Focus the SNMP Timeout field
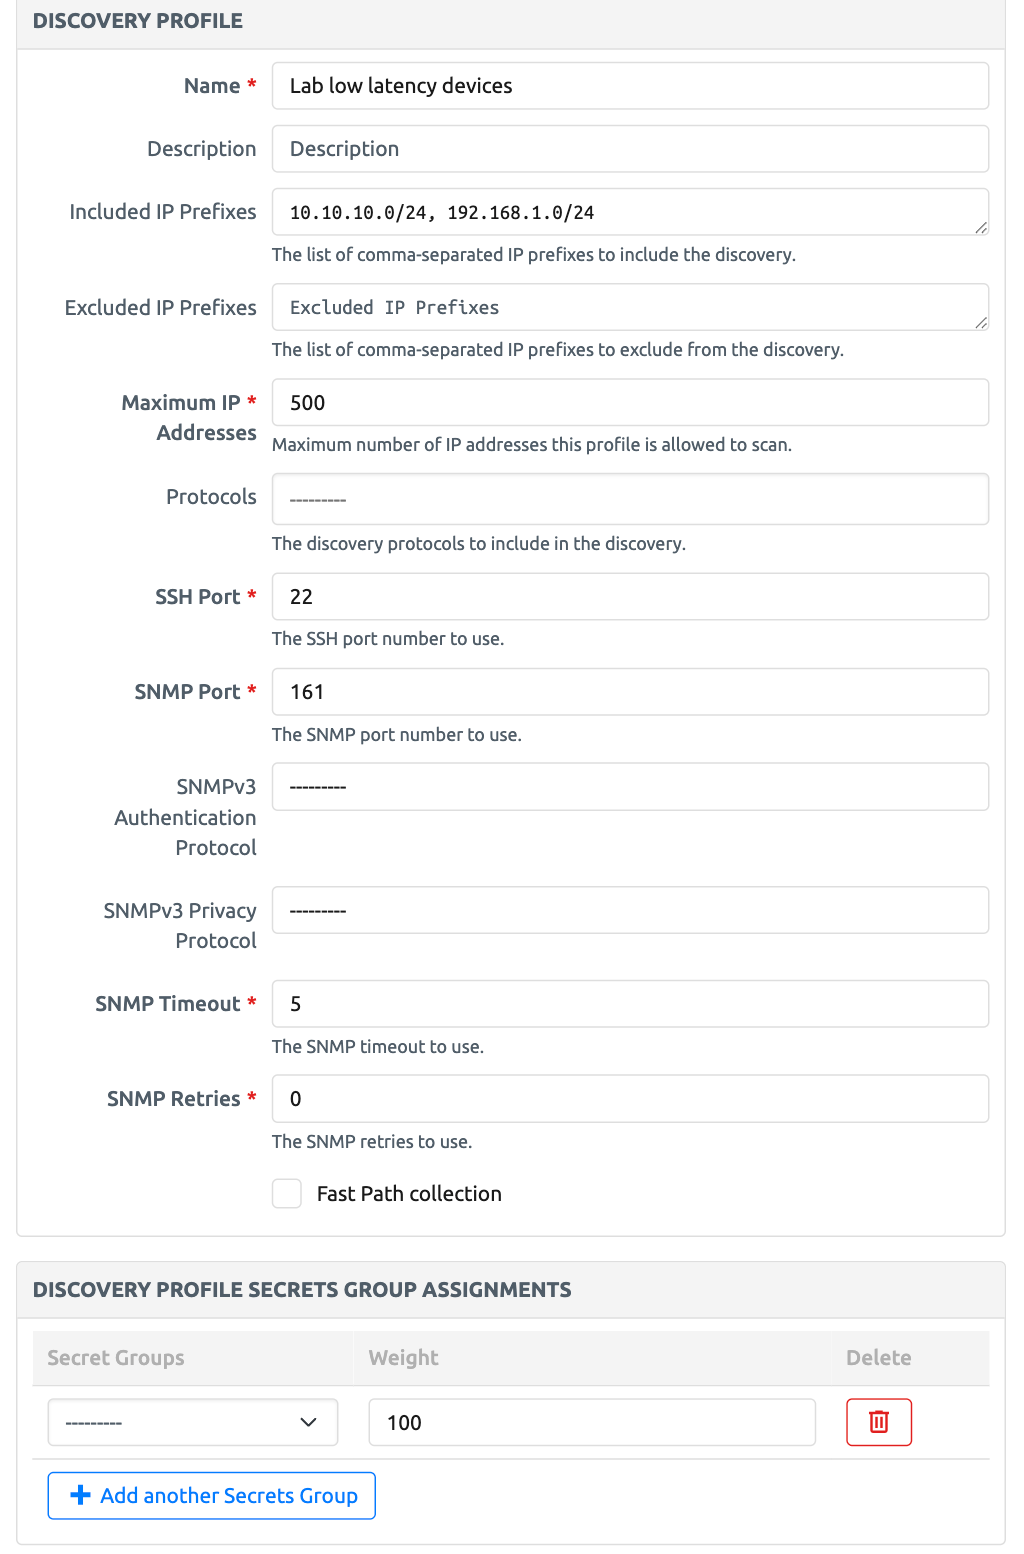 coord(630,1004)
